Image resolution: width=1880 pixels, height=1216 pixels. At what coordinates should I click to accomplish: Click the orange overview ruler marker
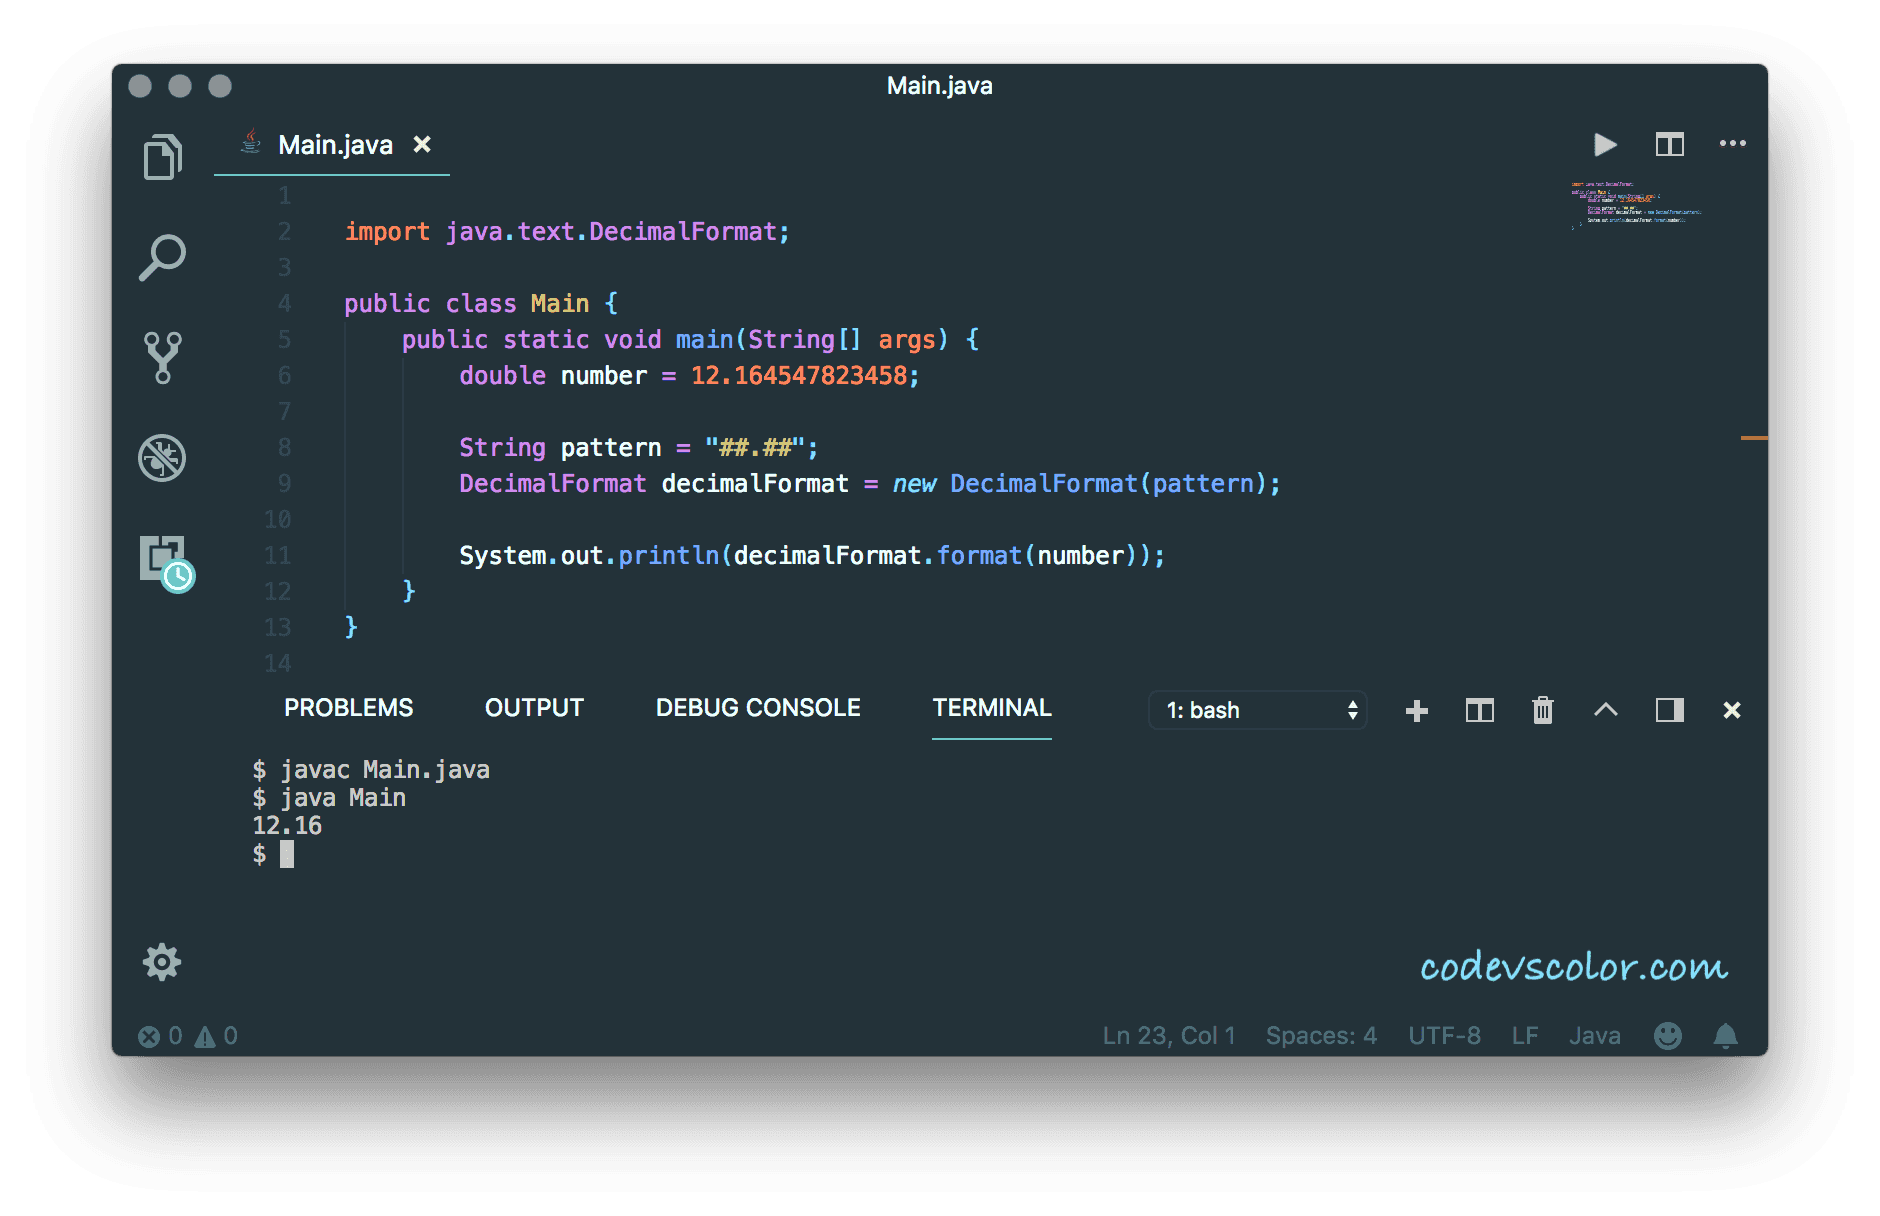1754,438
